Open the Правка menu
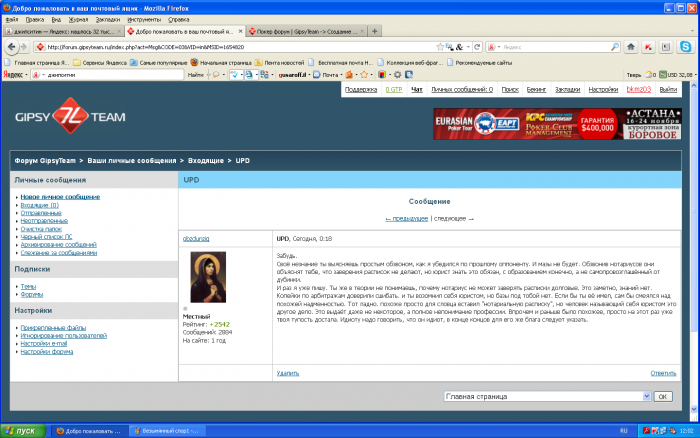 click(34, 20)
